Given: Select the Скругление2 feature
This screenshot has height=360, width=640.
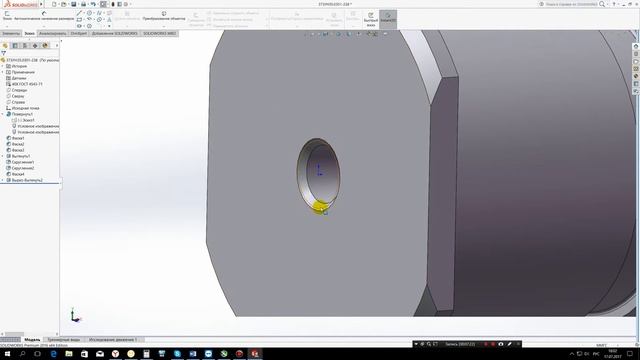Looking at the screenshot, I should point(20,168).
